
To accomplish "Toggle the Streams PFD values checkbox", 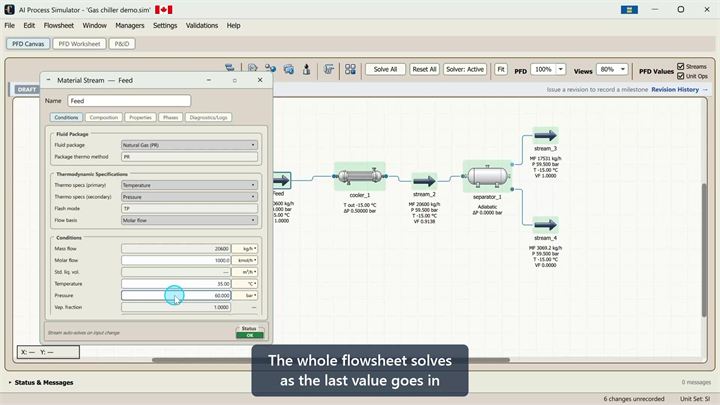I will coord(681,66).
